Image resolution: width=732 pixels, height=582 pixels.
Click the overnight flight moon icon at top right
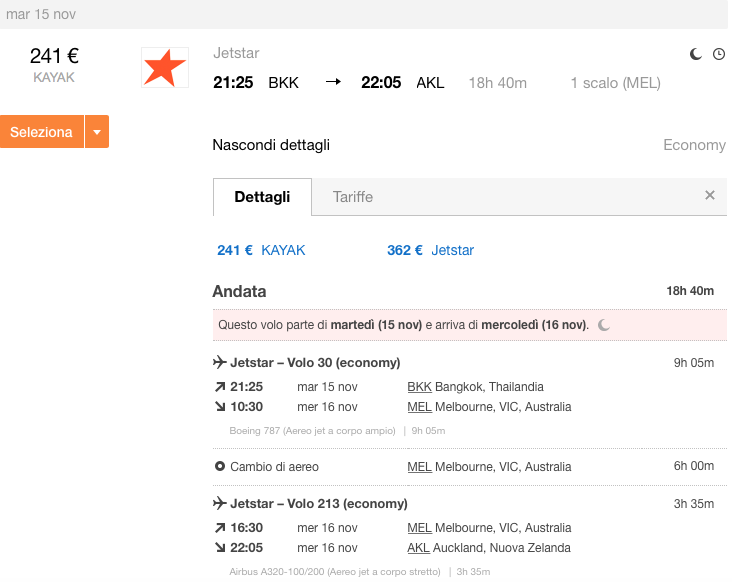coord(696,54)
